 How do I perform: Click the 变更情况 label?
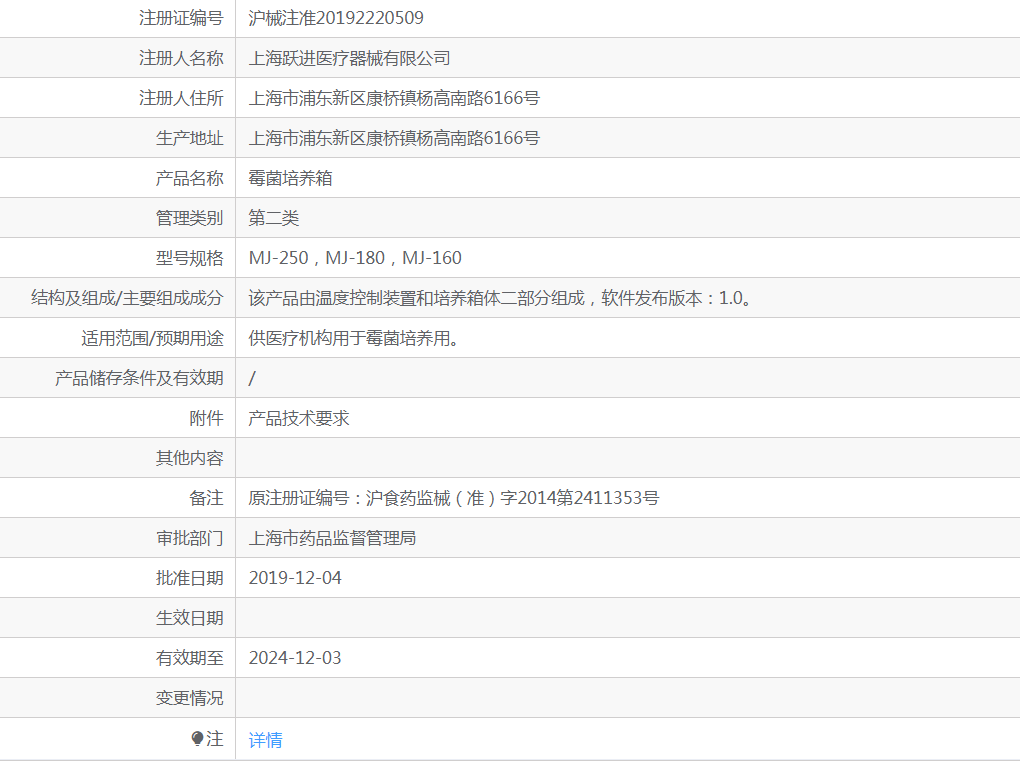(189, 698)
